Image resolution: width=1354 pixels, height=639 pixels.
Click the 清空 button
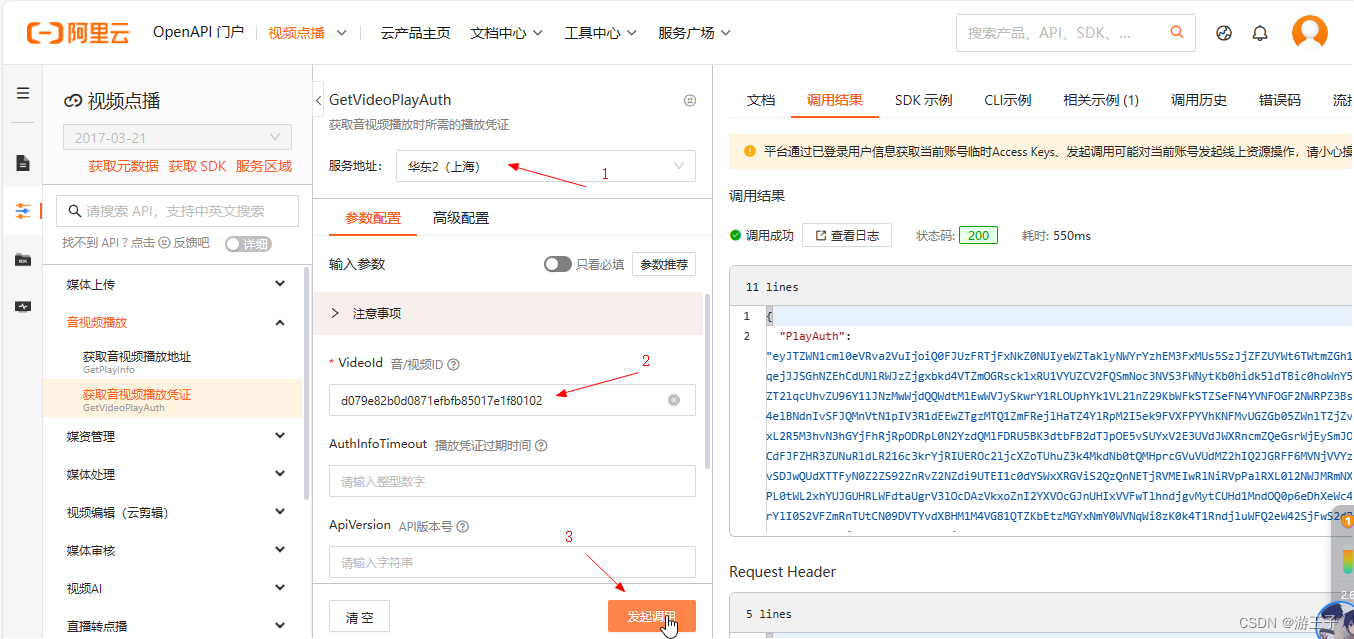[x=359, y=617]
